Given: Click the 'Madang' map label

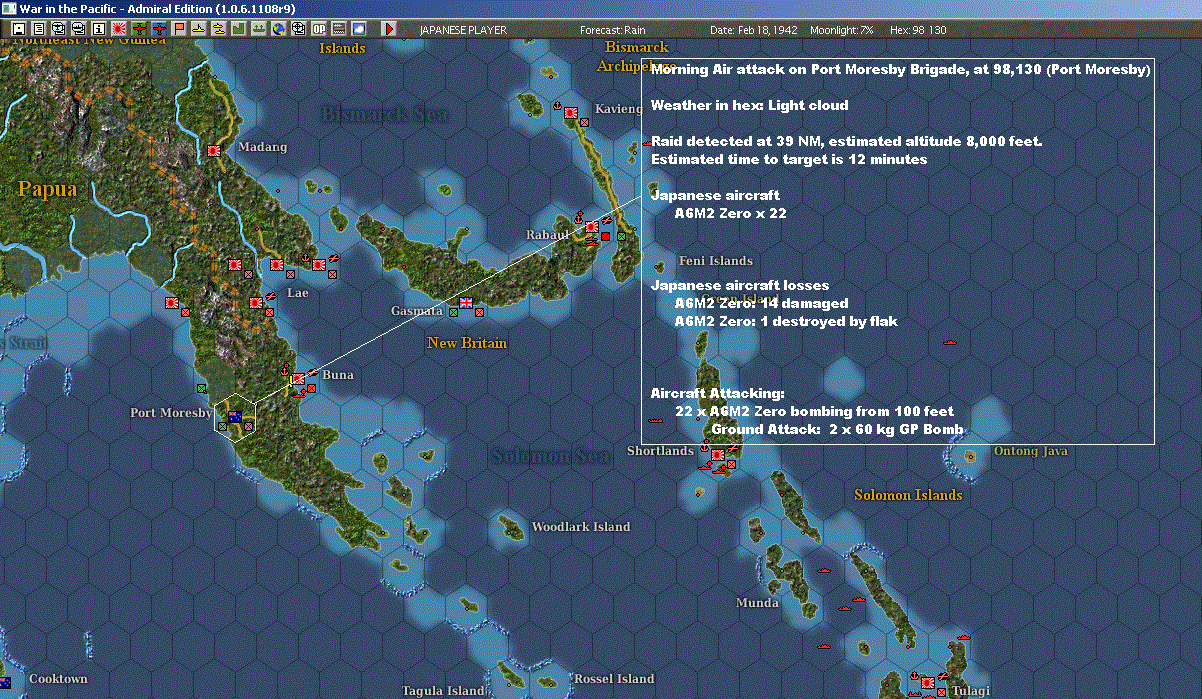Looking at the screenshot, I should [x=262, y=147].
